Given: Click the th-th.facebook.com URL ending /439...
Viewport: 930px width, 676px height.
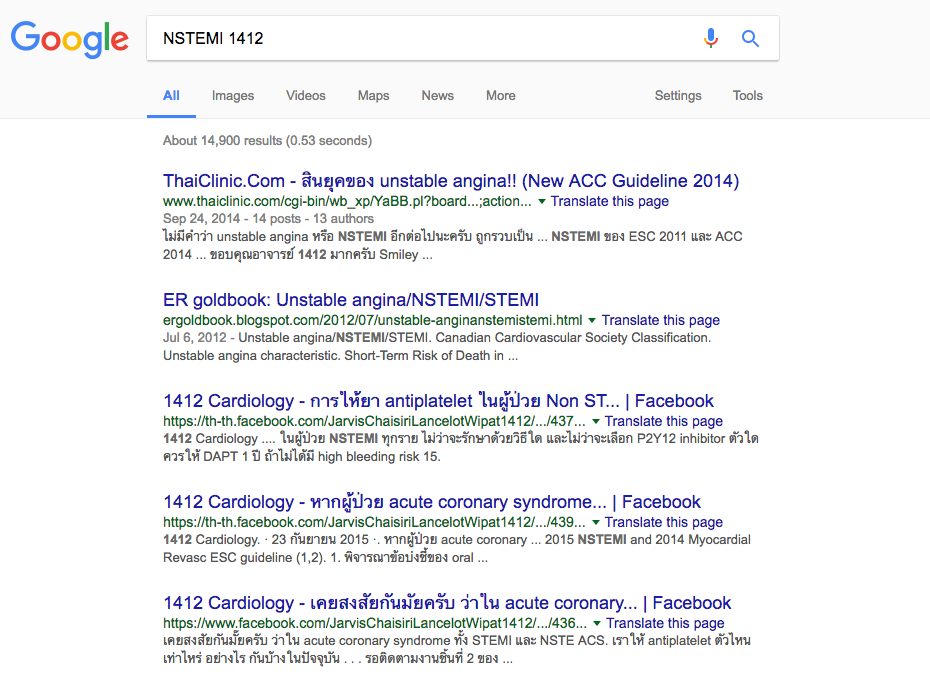Looking at the screenshot, I should (x=374, y=522).
